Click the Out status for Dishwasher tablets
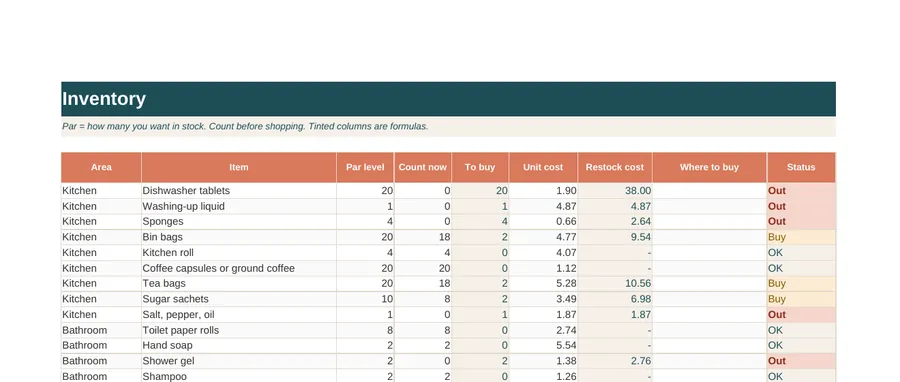900x382 pixels. coord(801,191)
